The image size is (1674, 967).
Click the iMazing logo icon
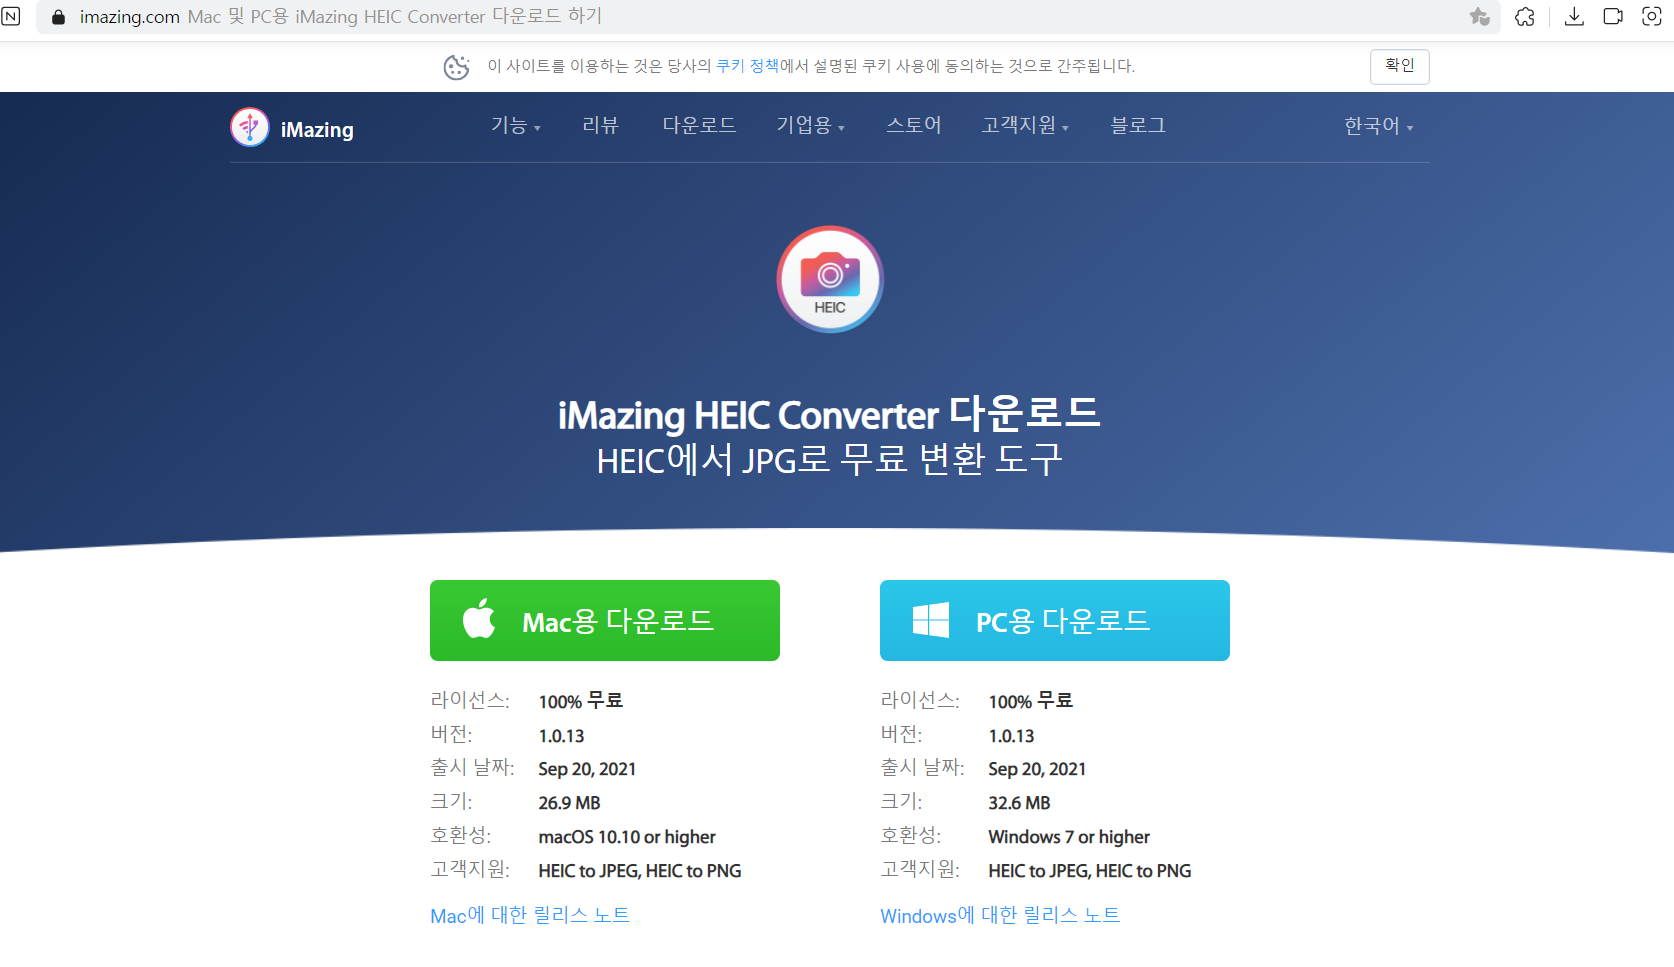click(x=250, y=127)
